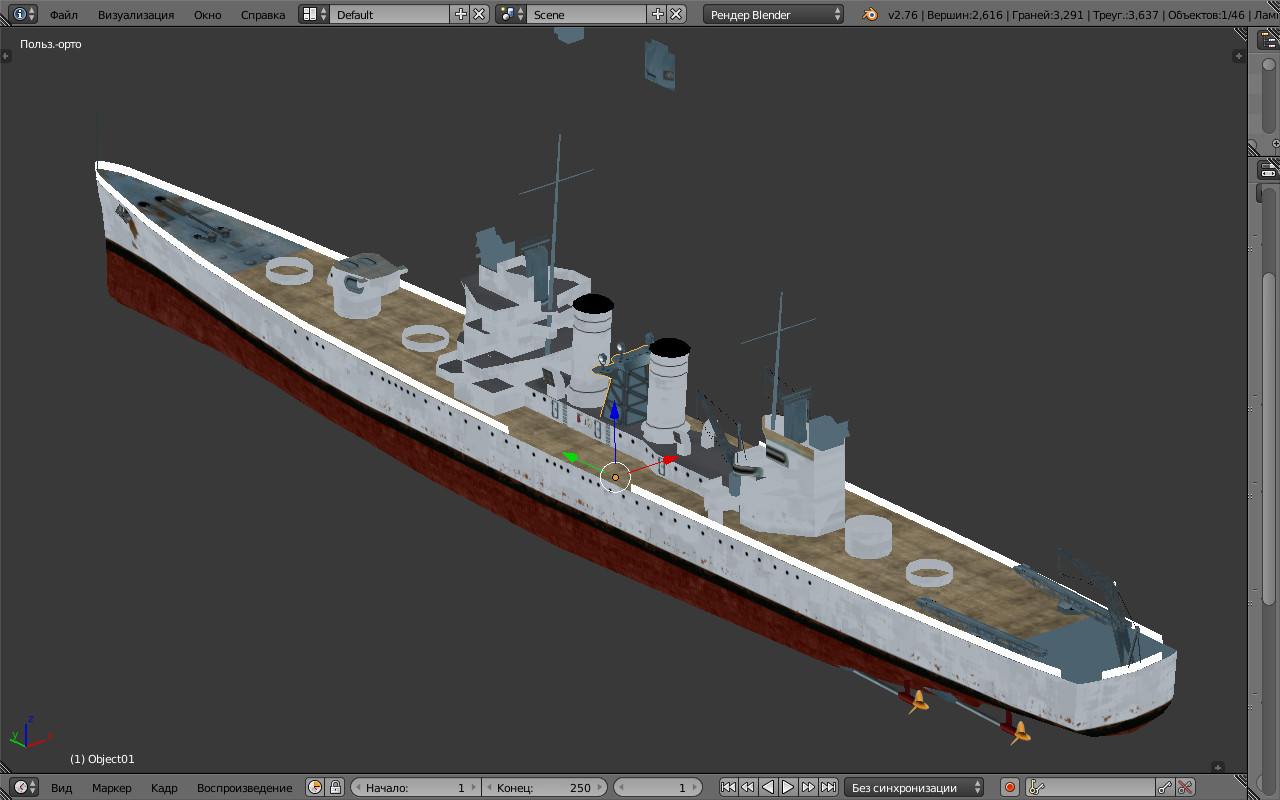
Task: Expand the viewport properties region plus tab
Action: click(x=1238, y=56)
